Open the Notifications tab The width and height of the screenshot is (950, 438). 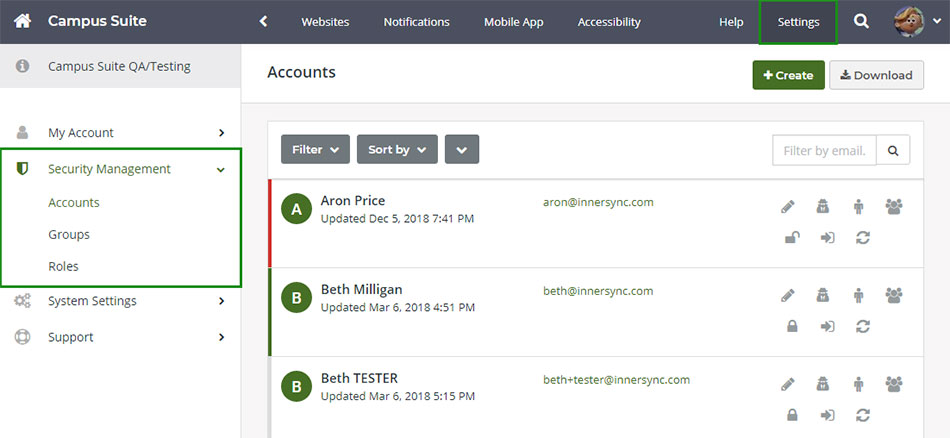[x=416, y=22]
